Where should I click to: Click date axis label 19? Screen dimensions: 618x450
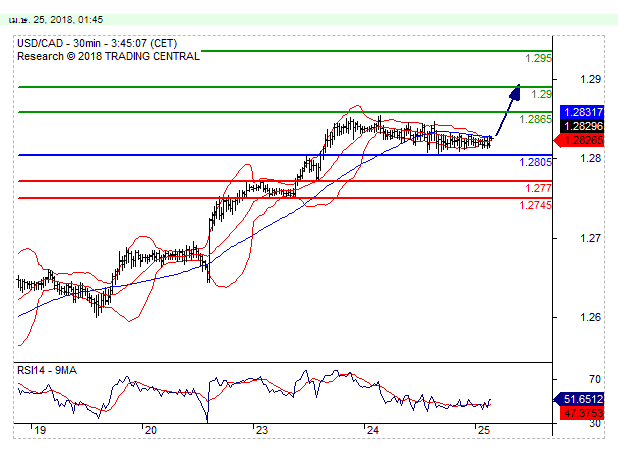point(40,430)
